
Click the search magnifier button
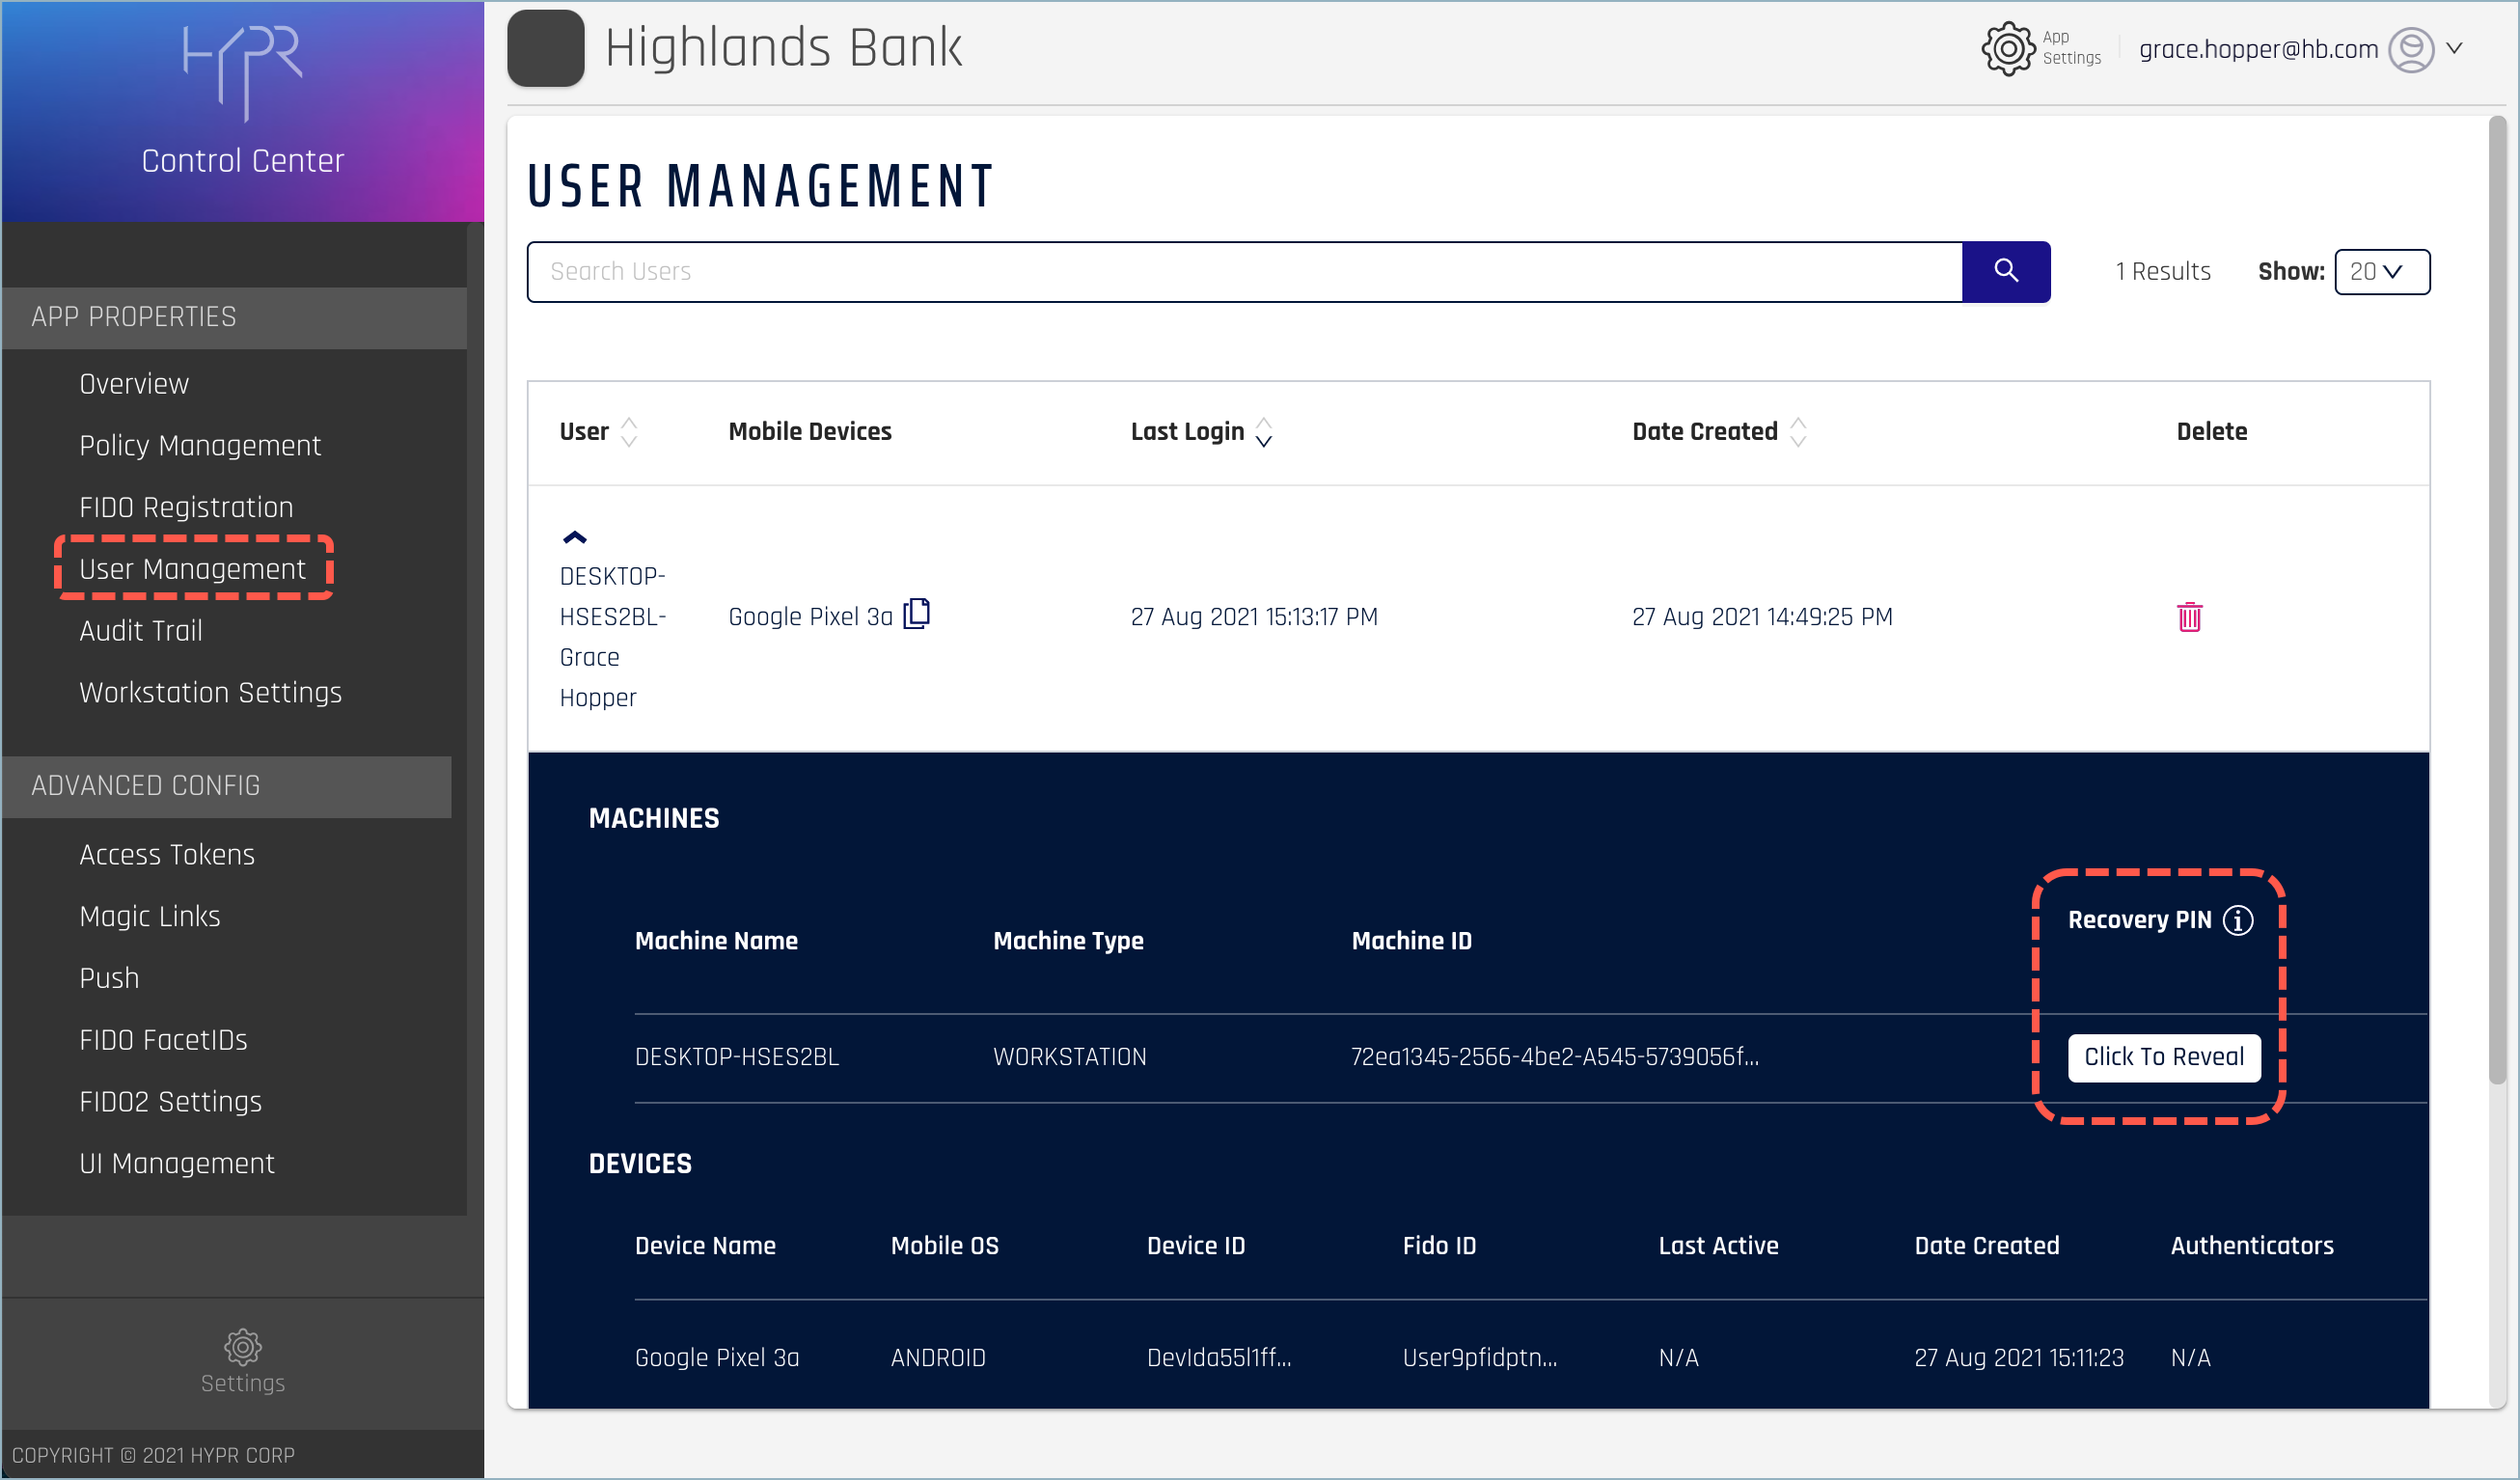pyautogui.click(x=2005, y=271)
